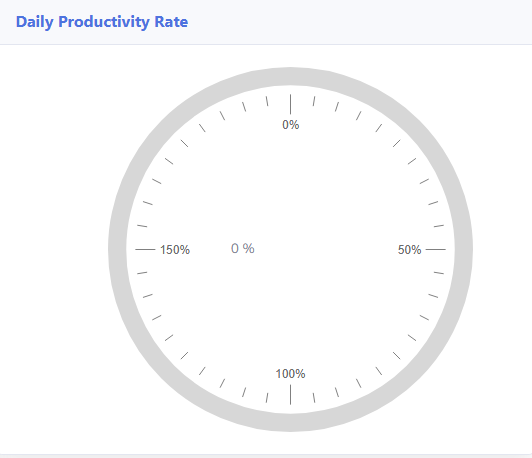
Task: Click the central 0 % value readout
Action: (243, 248)
